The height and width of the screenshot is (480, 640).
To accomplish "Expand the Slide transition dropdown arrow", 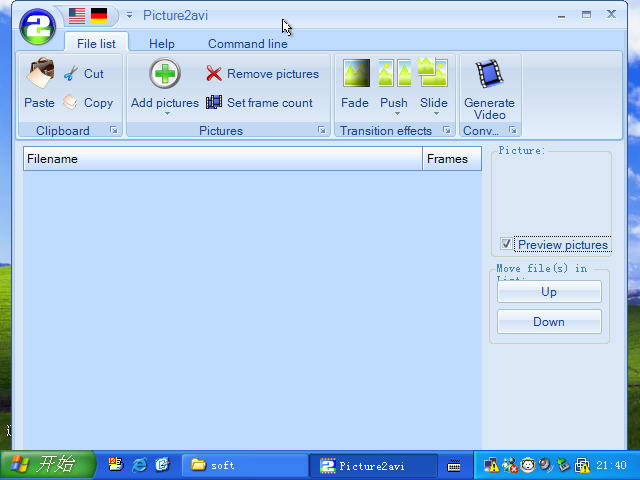I will pyautogui.click(x=436, y=113).
